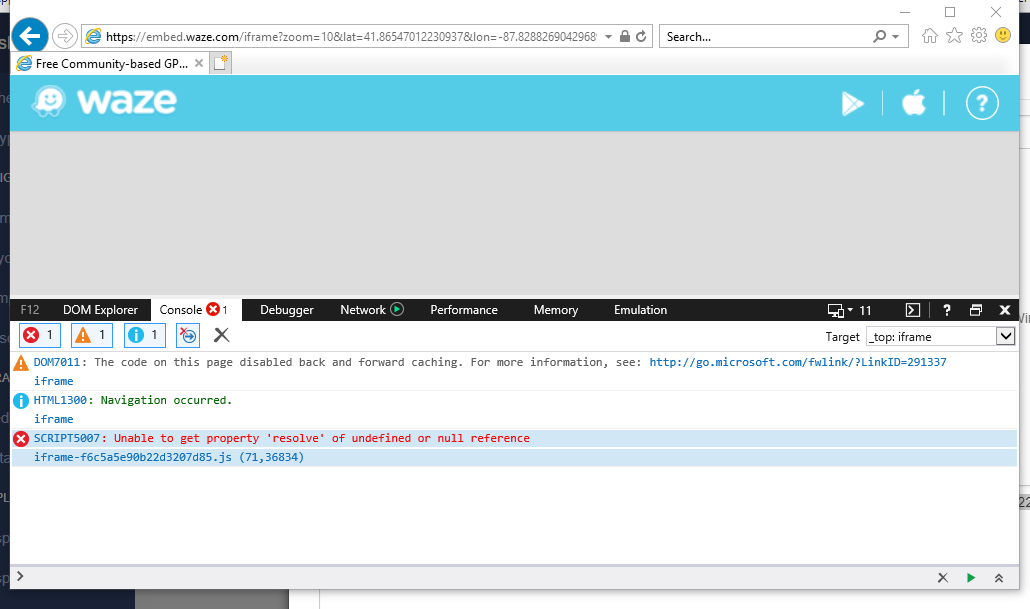1030x609 pixels.
Task: Open the Waze help question mark
Action: pyautogui.click(x=982, y=103)
